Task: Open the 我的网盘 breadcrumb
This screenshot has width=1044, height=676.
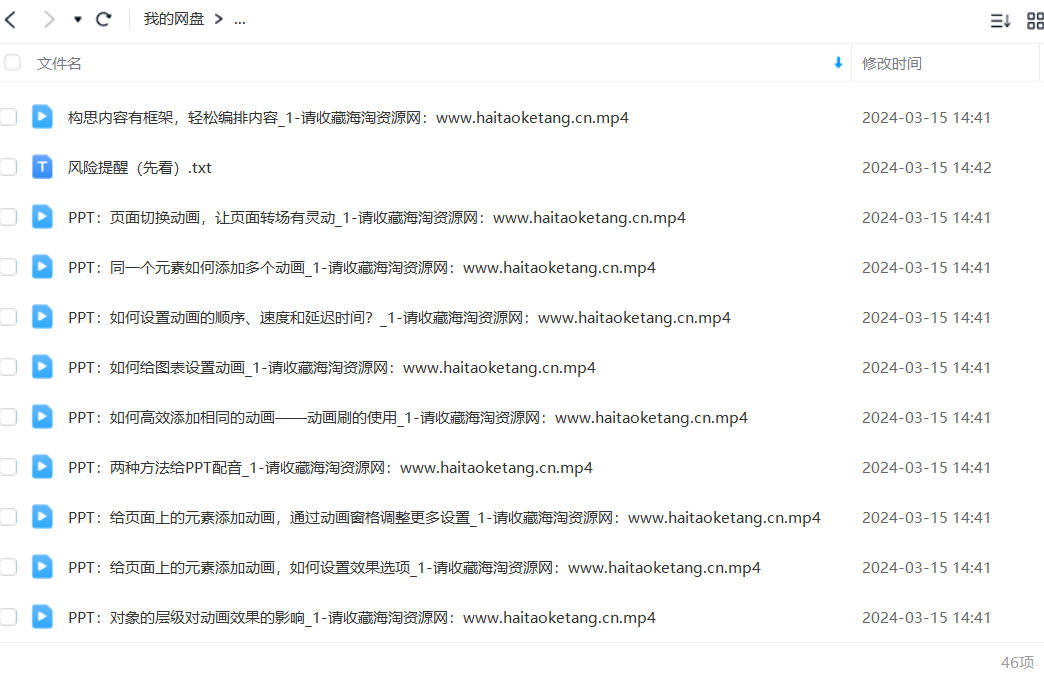Action: tap(174, 19)
